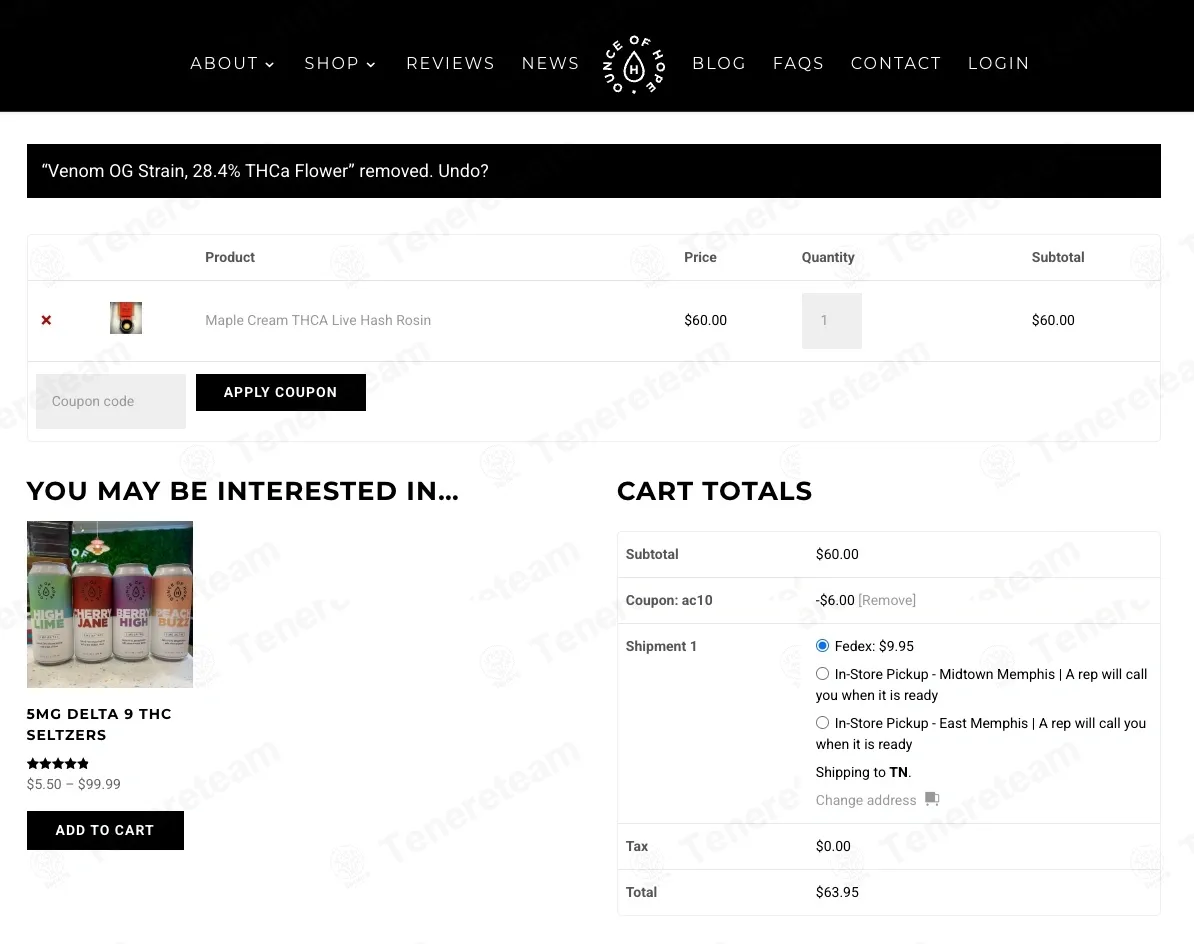
Task: Choose In-Store Pickup Midtown Memphis
Action: click(822, 674)
